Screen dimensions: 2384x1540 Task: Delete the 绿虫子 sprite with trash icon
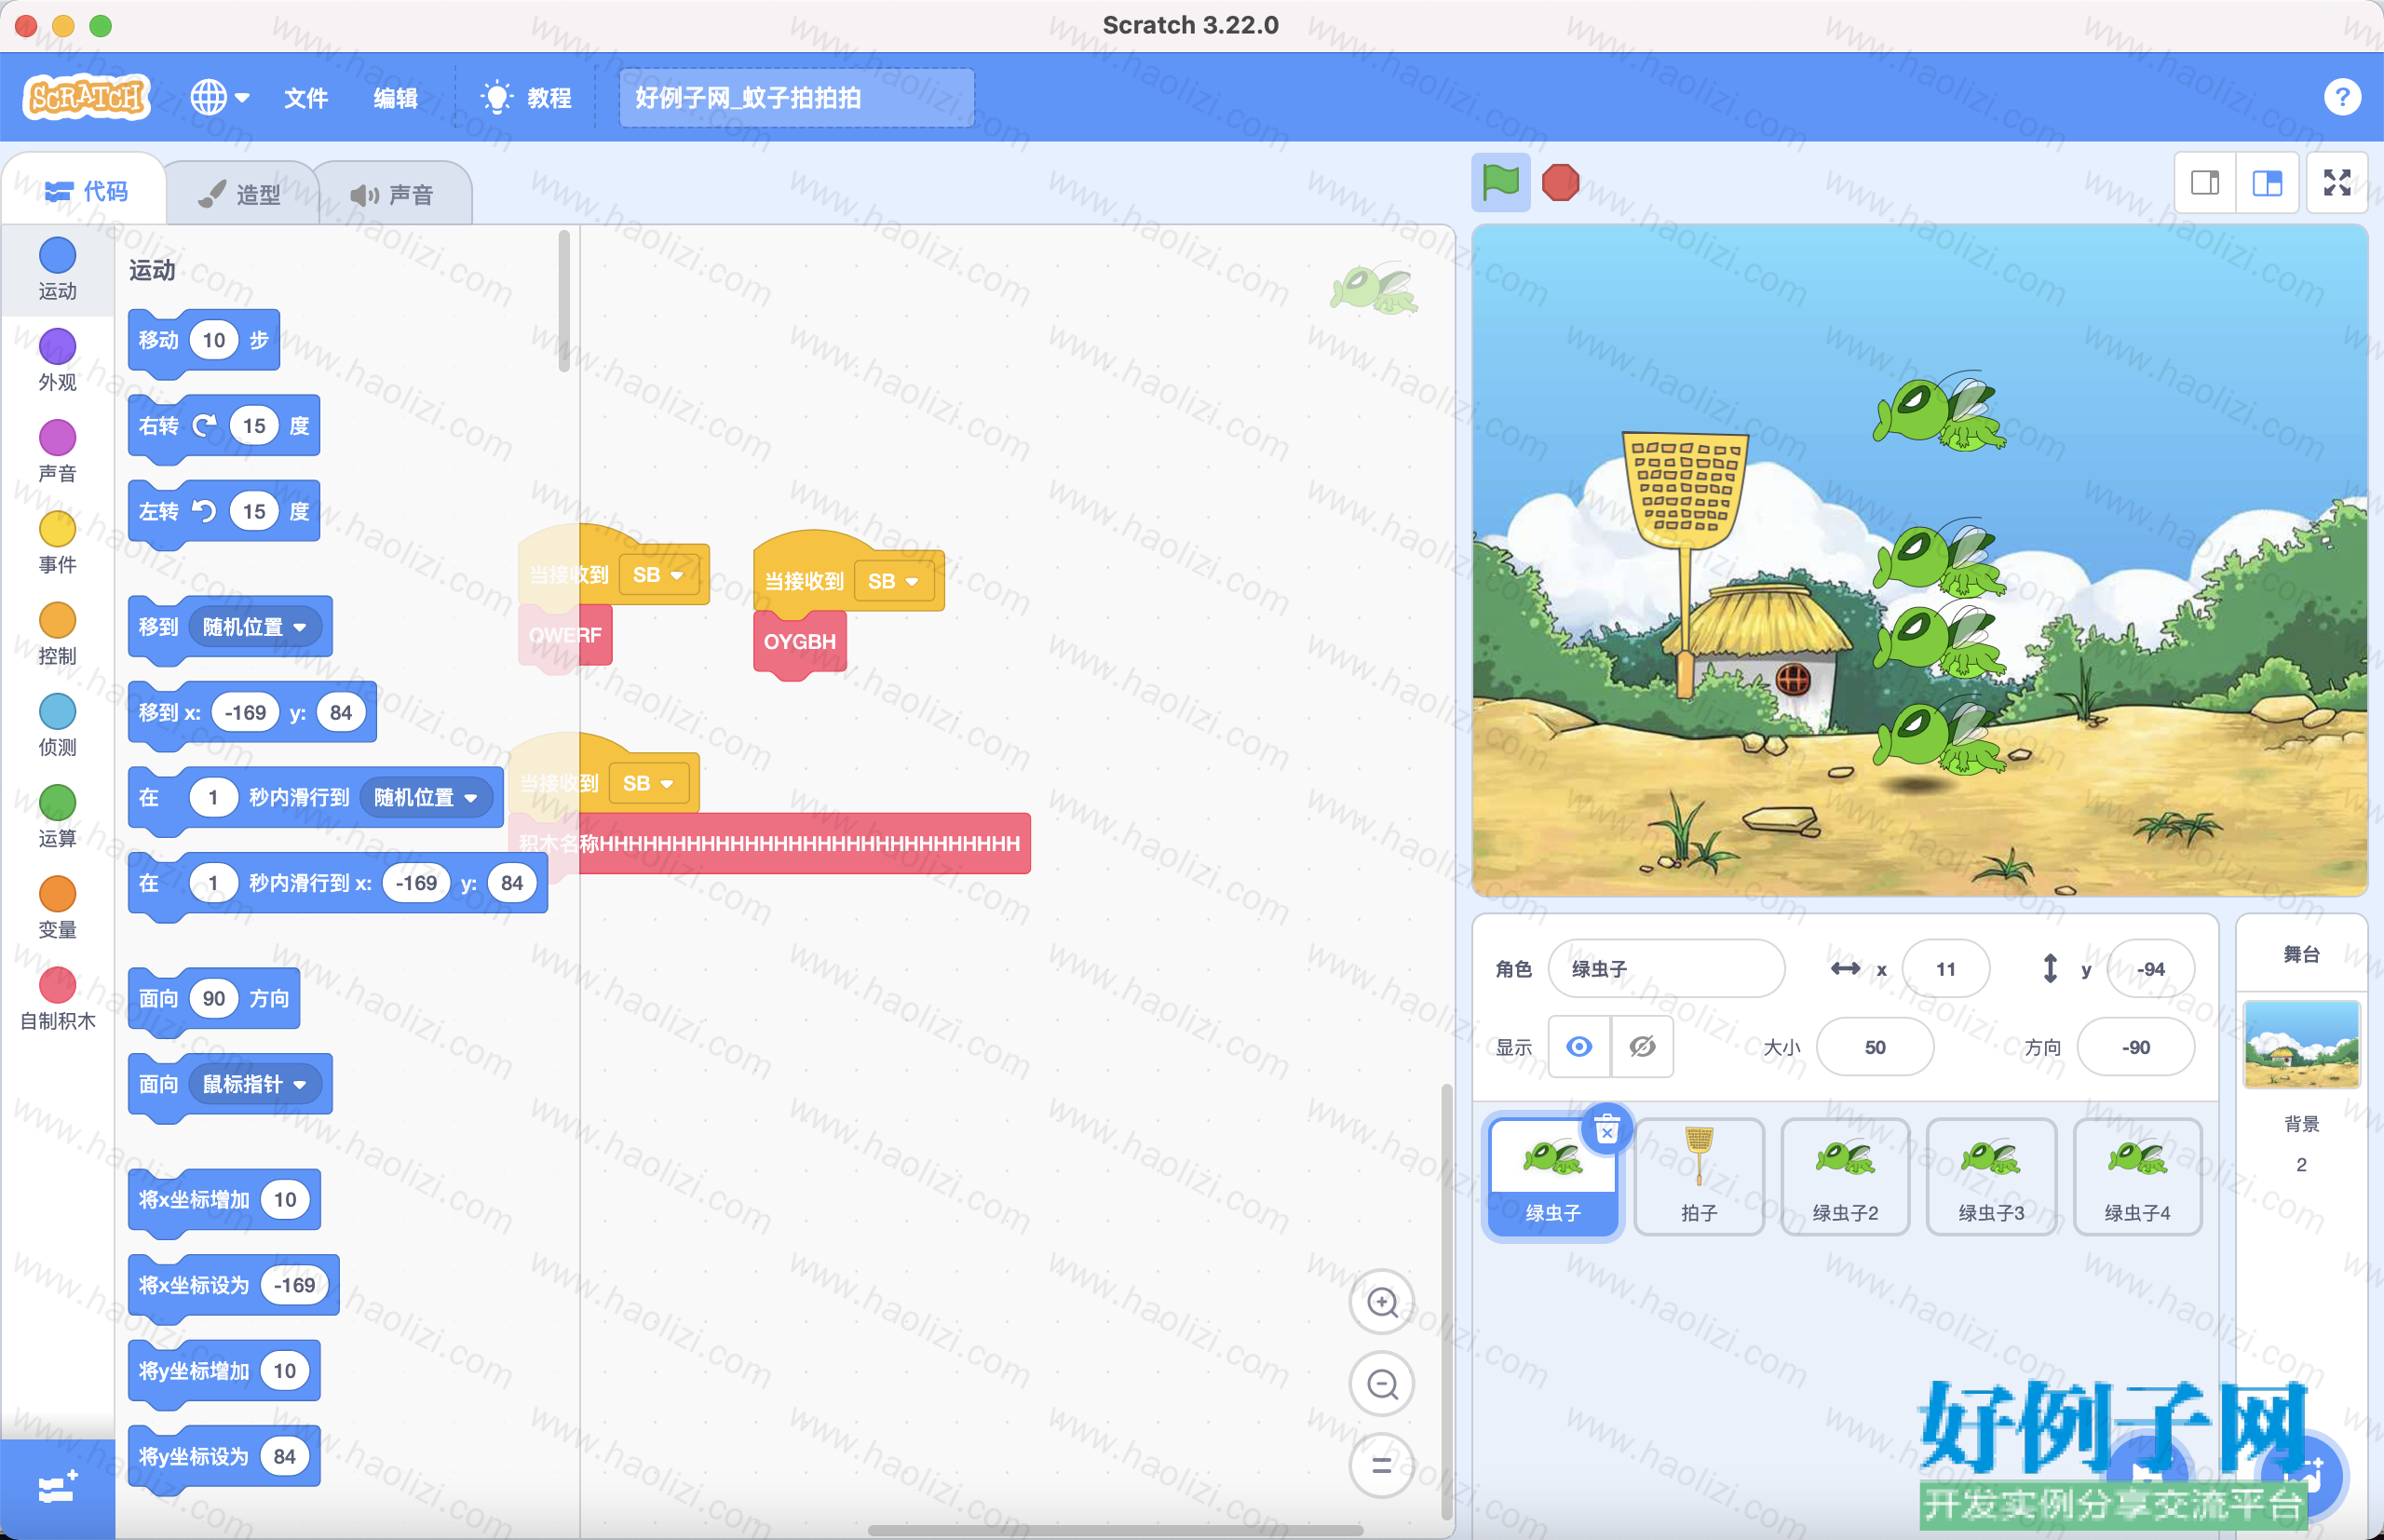tap(1606, 1131)
